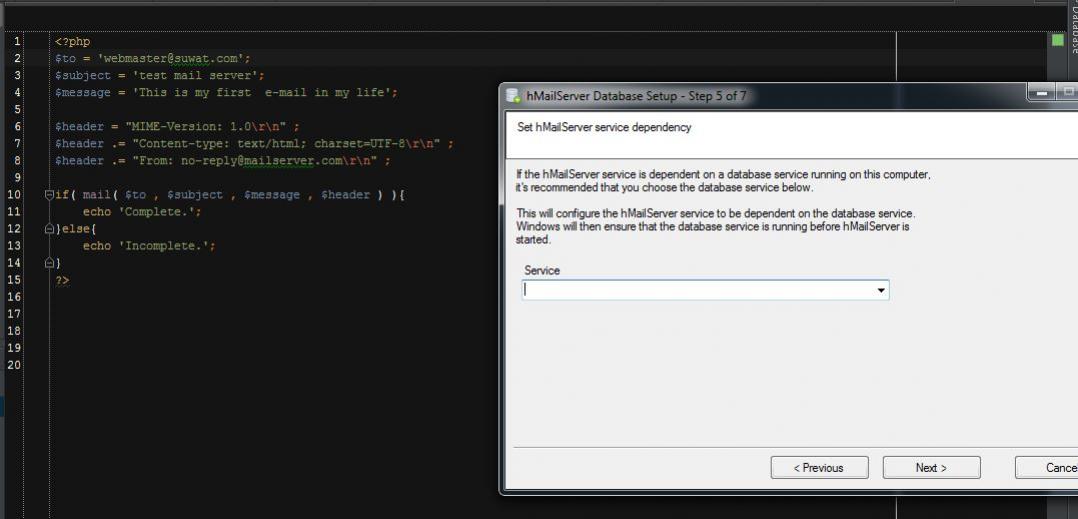This screenshot has width=1078, height=519.
Task: Click the Content-type header string on line 7
Action: pyautogui.click(x=289, y=144)
